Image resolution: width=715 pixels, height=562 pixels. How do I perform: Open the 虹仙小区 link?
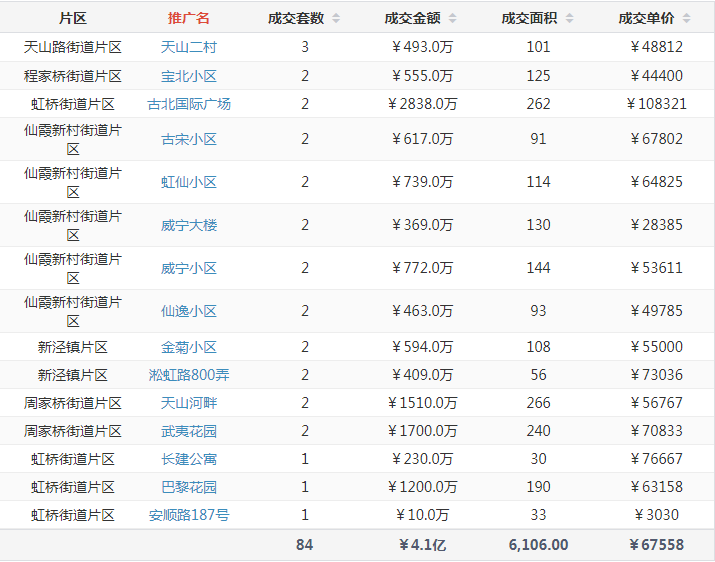pyautogui.click(x=189, y=182)
